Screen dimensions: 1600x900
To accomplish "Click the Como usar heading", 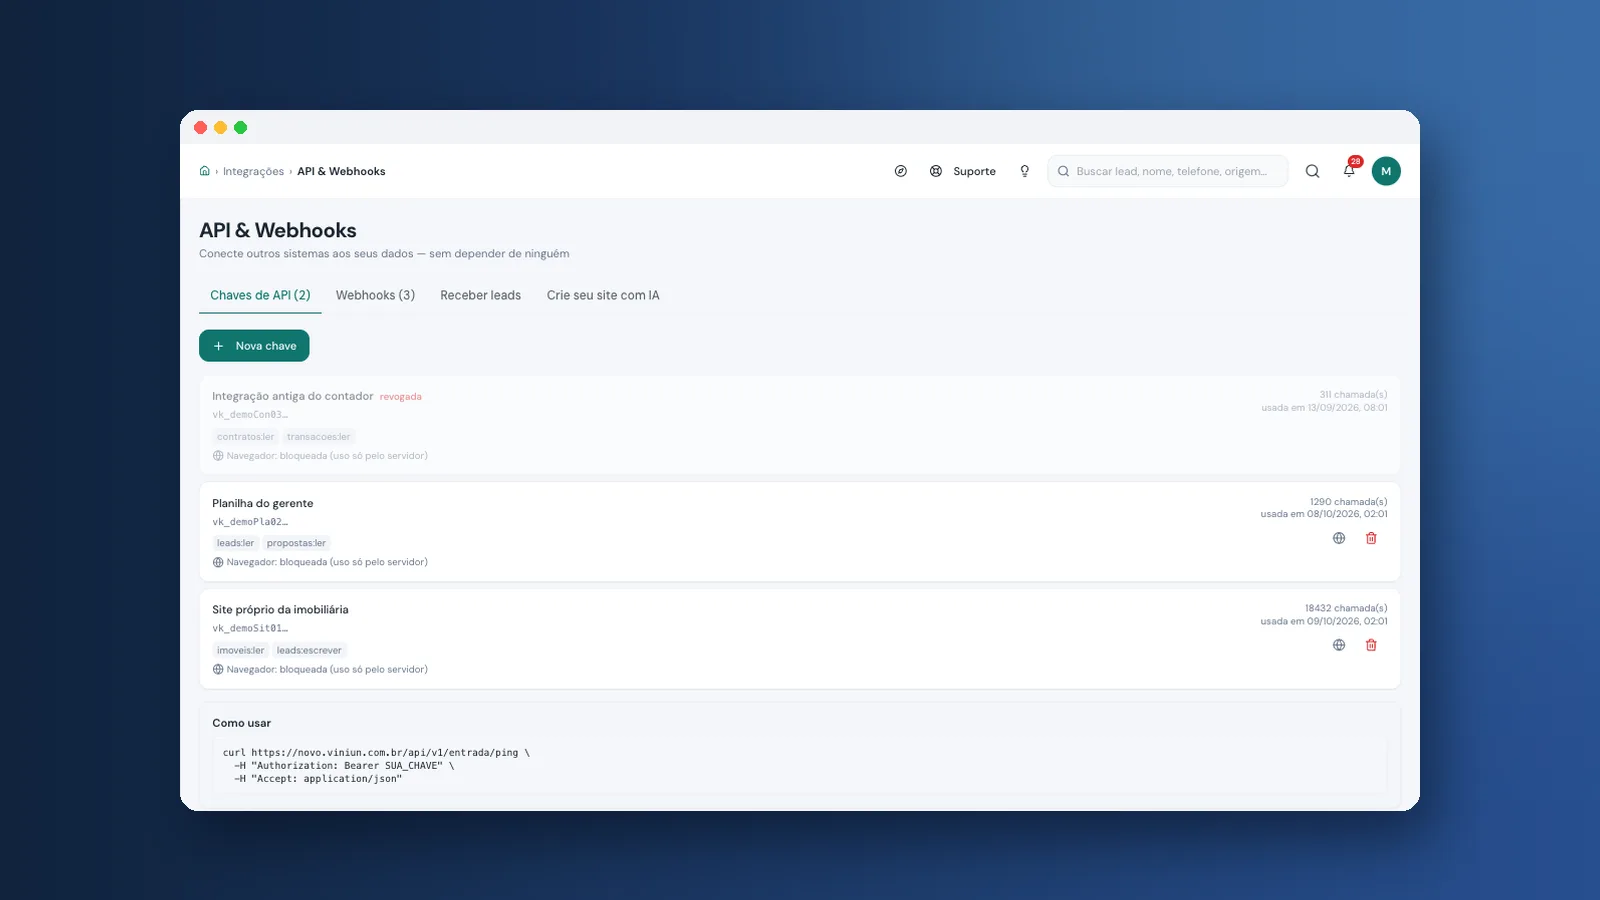I will click(241, 723).
